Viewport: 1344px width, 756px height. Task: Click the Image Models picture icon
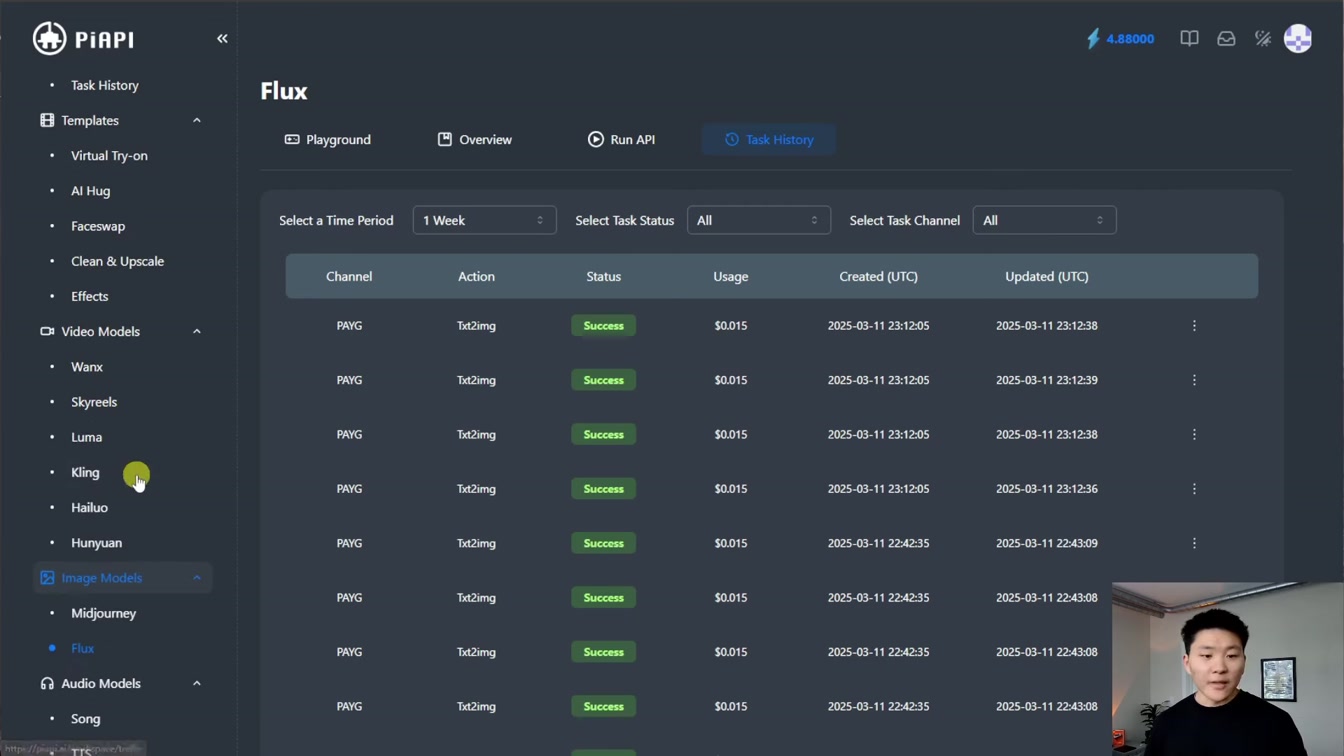click(x=47, y=578)
